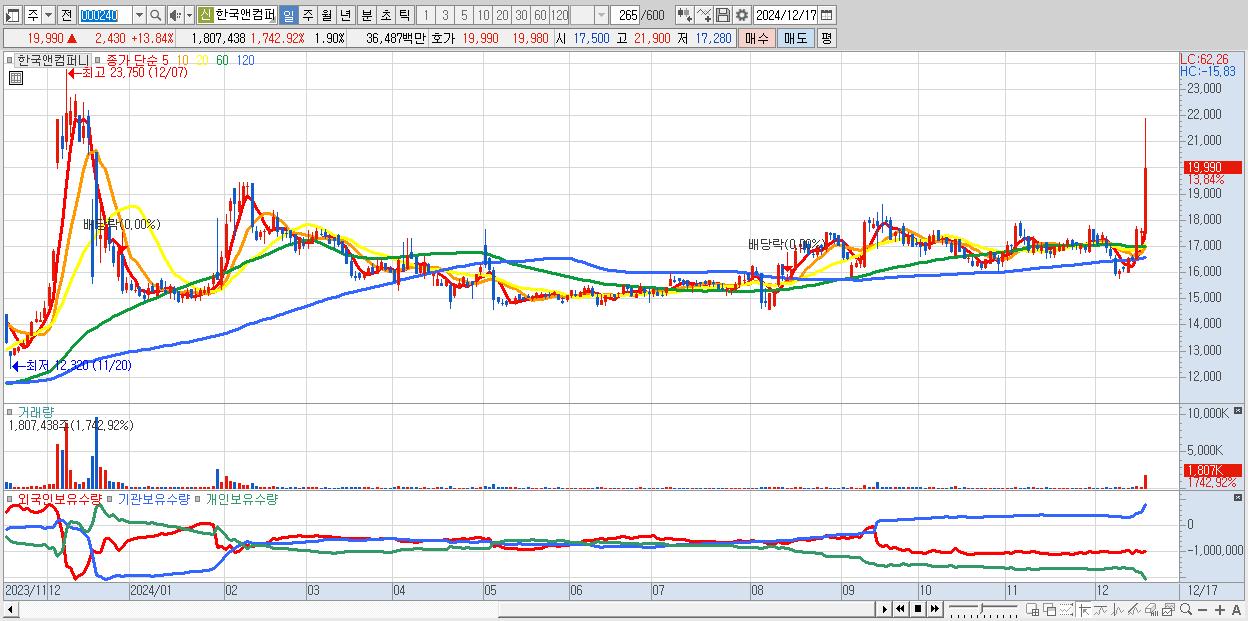1248x621 pixels.
Task: Click the chart window icon before the magnifier
Action: pos(1168,609)
